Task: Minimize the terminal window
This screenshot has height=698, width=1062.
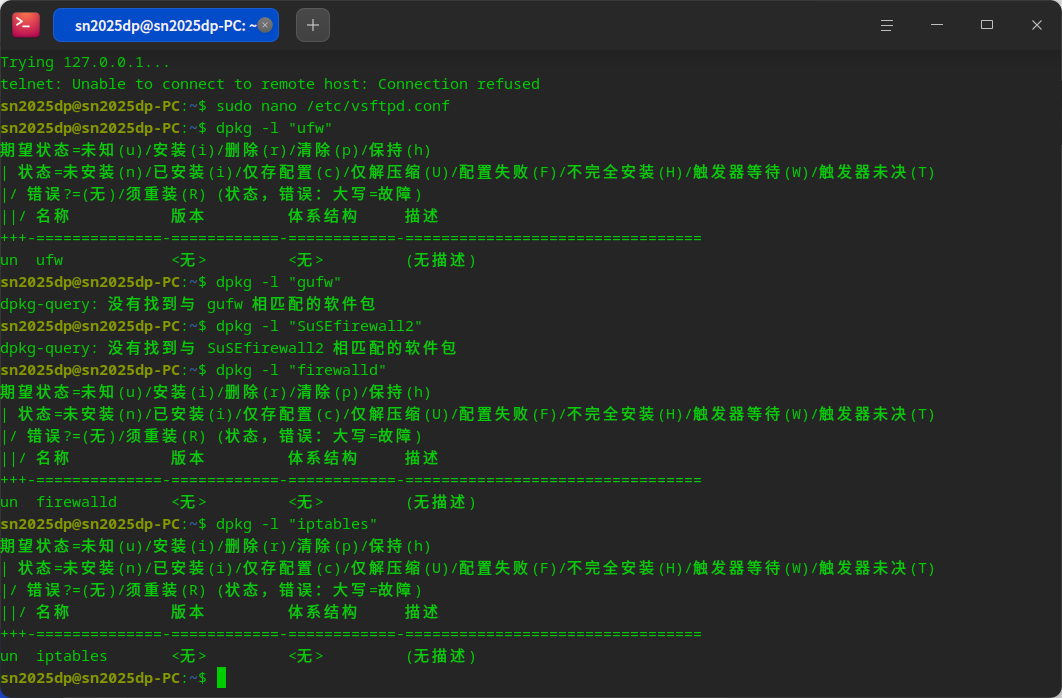Action: pyautogui.click(x=937, y=25)
